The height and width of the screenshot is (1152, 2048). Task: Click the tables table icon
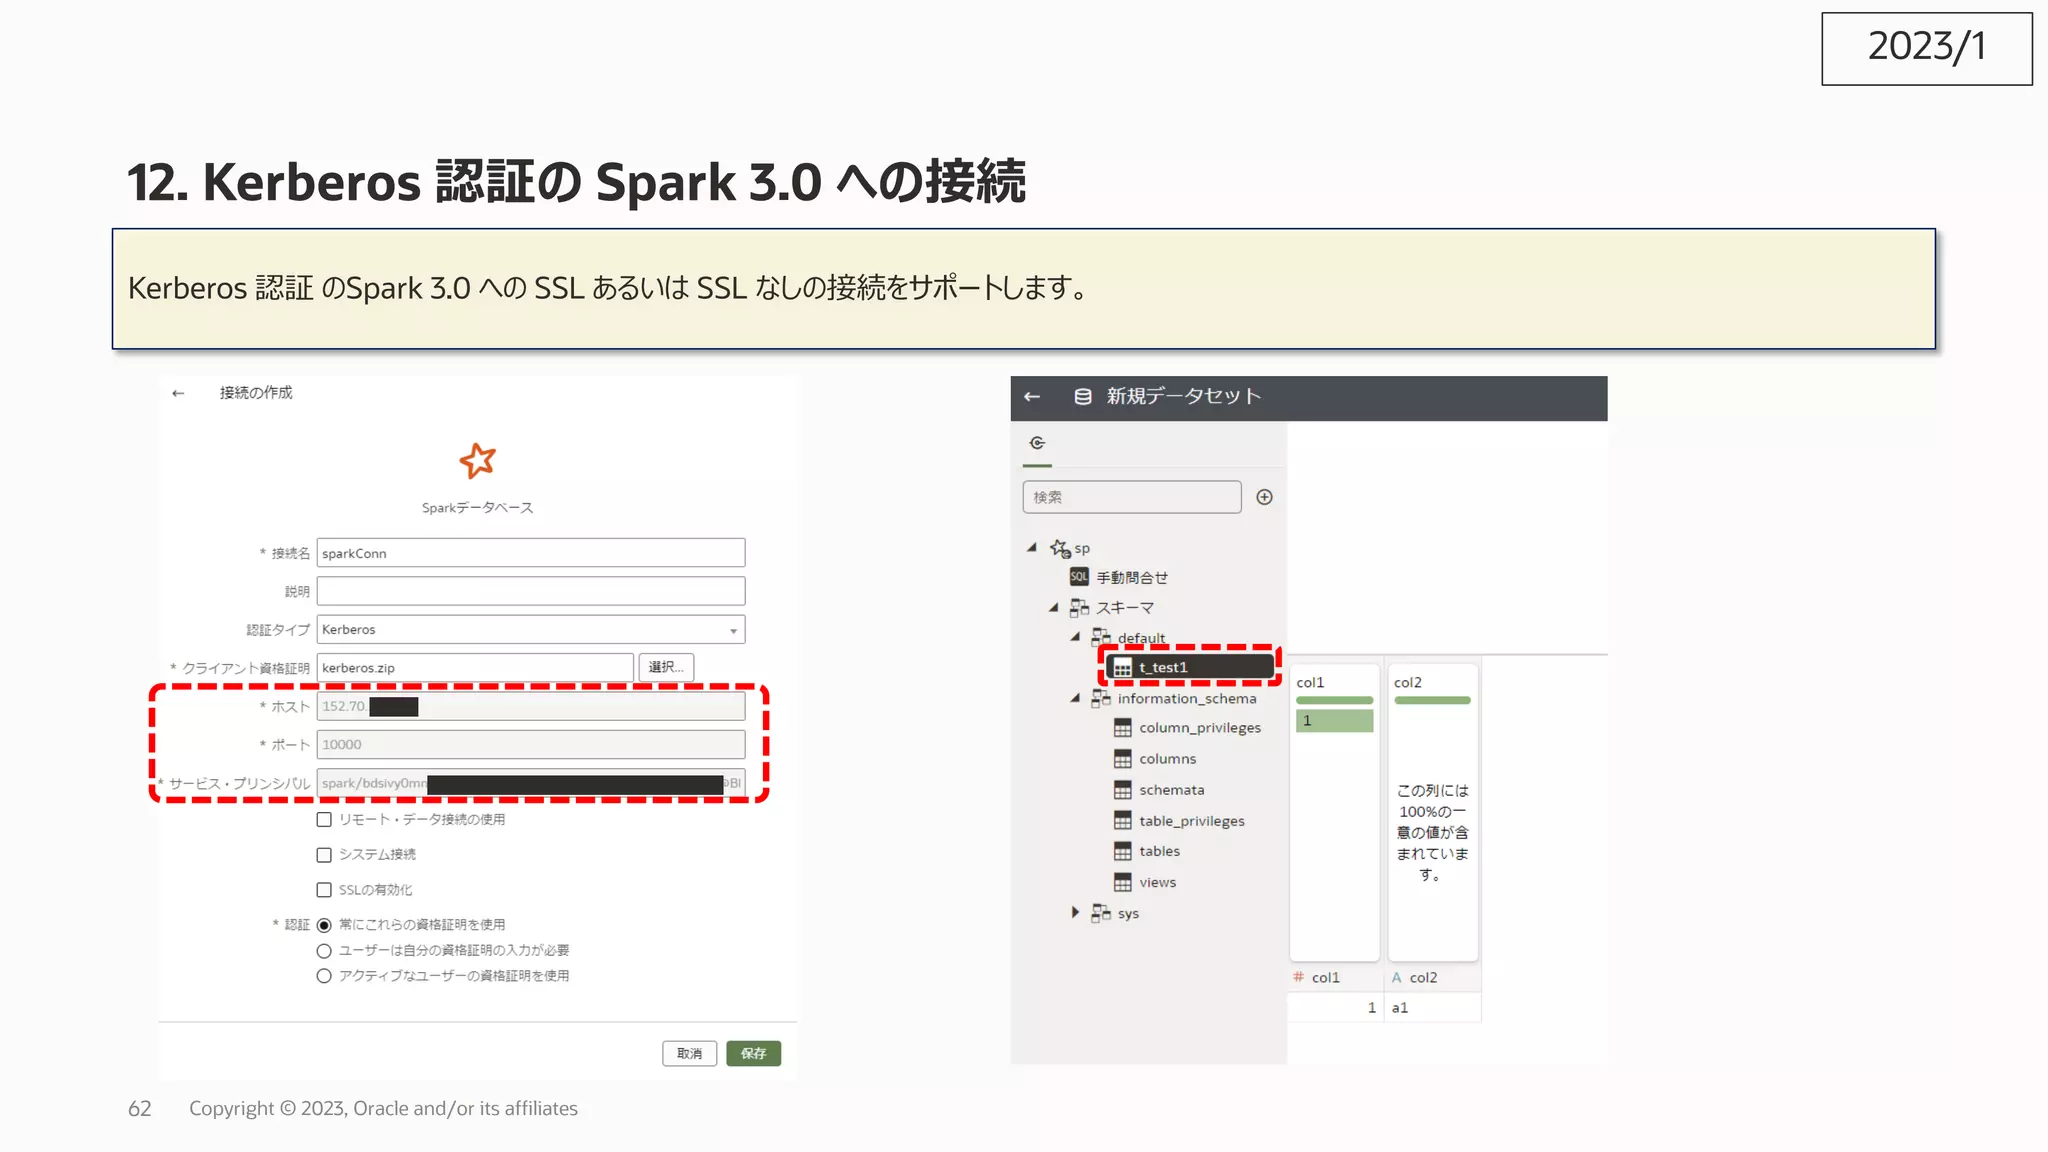1123,851
